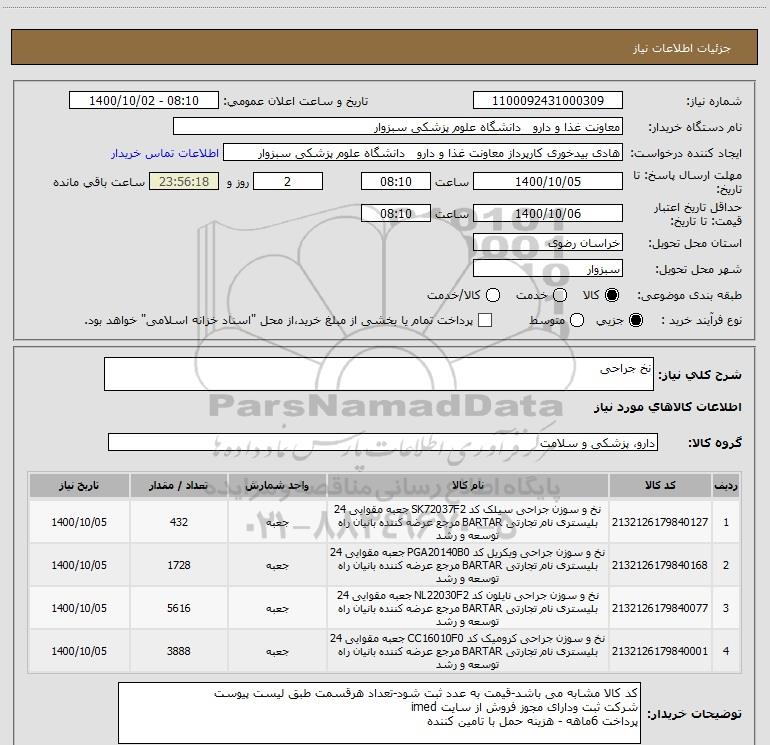Screen dimensions: 770x745
Task: Click the vicryl suture PGA20140B0 item name
Action: tap(468, 565)
